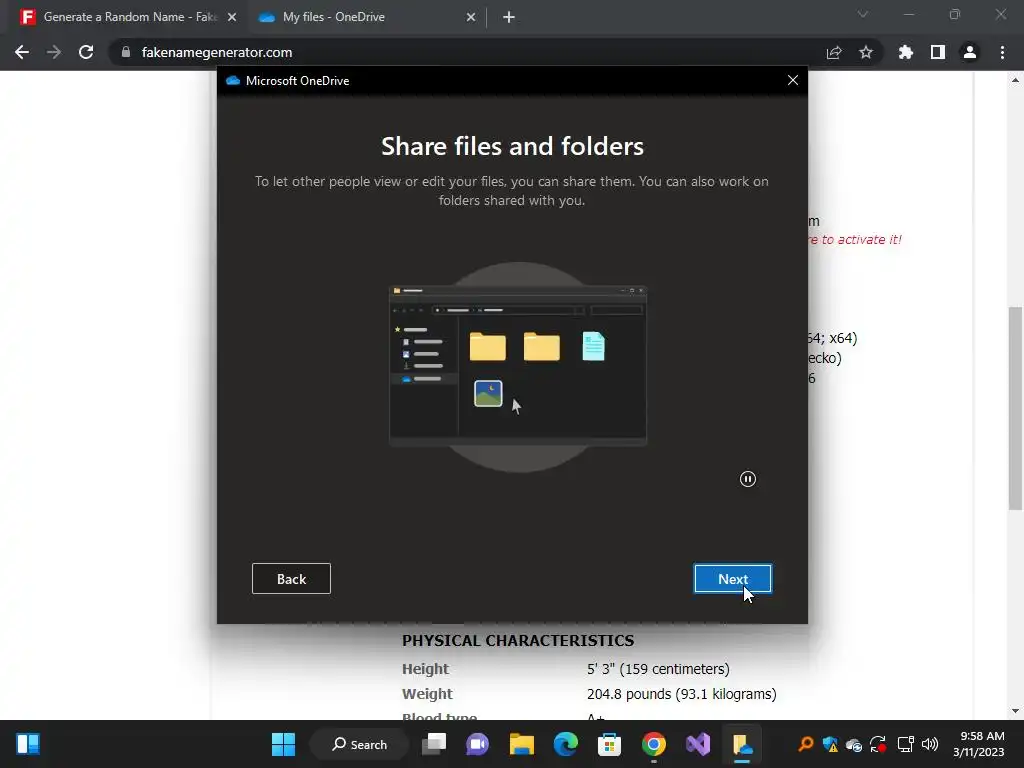Open the Widgets panel icon
The image size is (1024, 768).
[x=28, y=744]
